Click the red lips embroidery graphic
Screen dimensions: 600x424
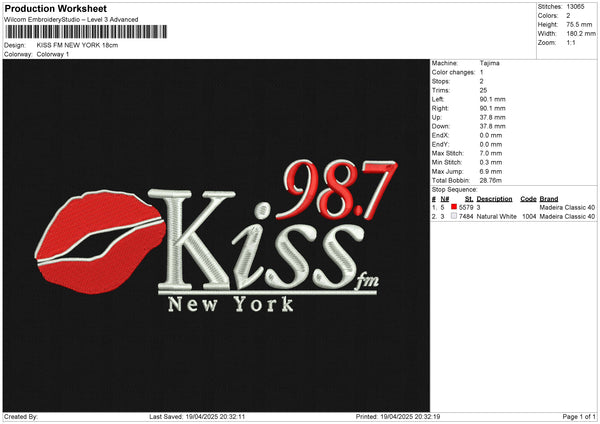[x=100, y=242]
